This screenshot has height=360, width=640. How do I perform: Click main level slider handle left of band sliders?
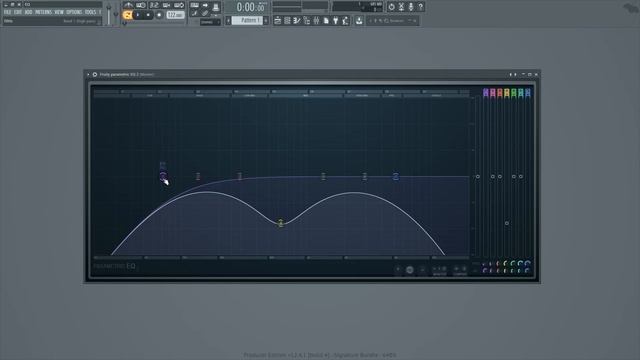(478, 177)
